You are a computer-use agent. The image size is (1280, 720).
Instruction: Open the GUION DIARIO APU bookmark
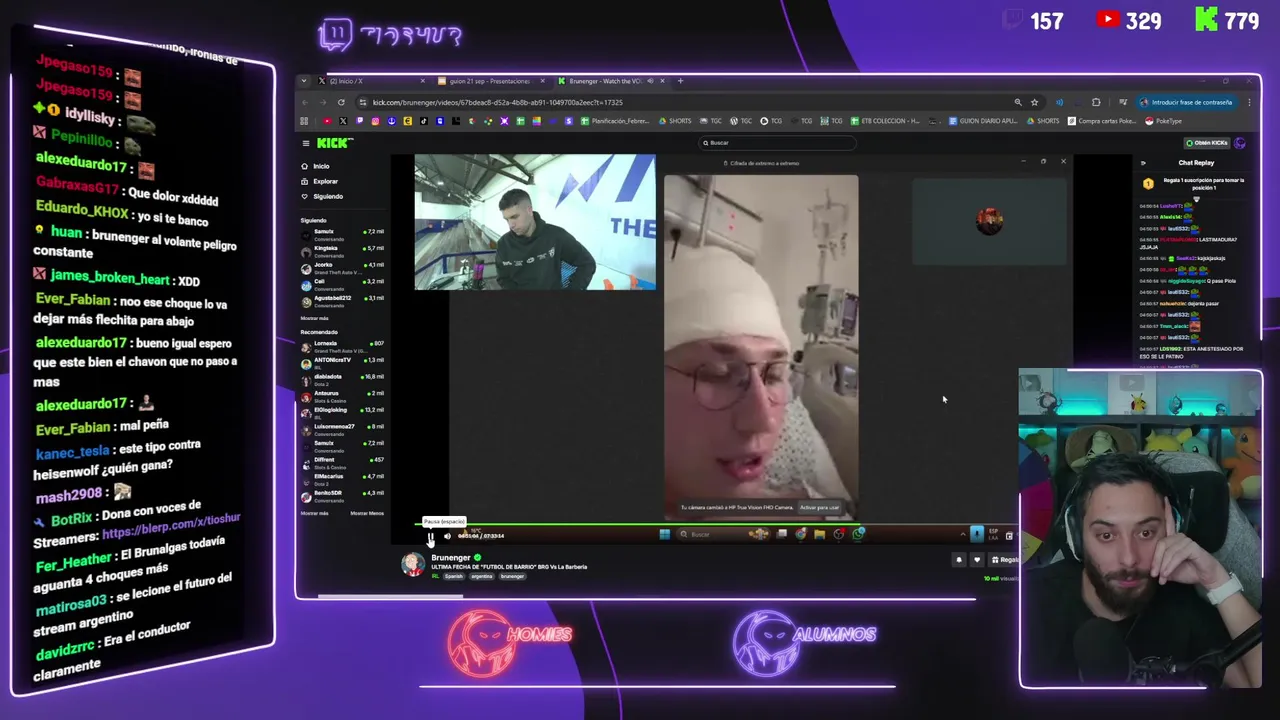click(x=983, y=121)
